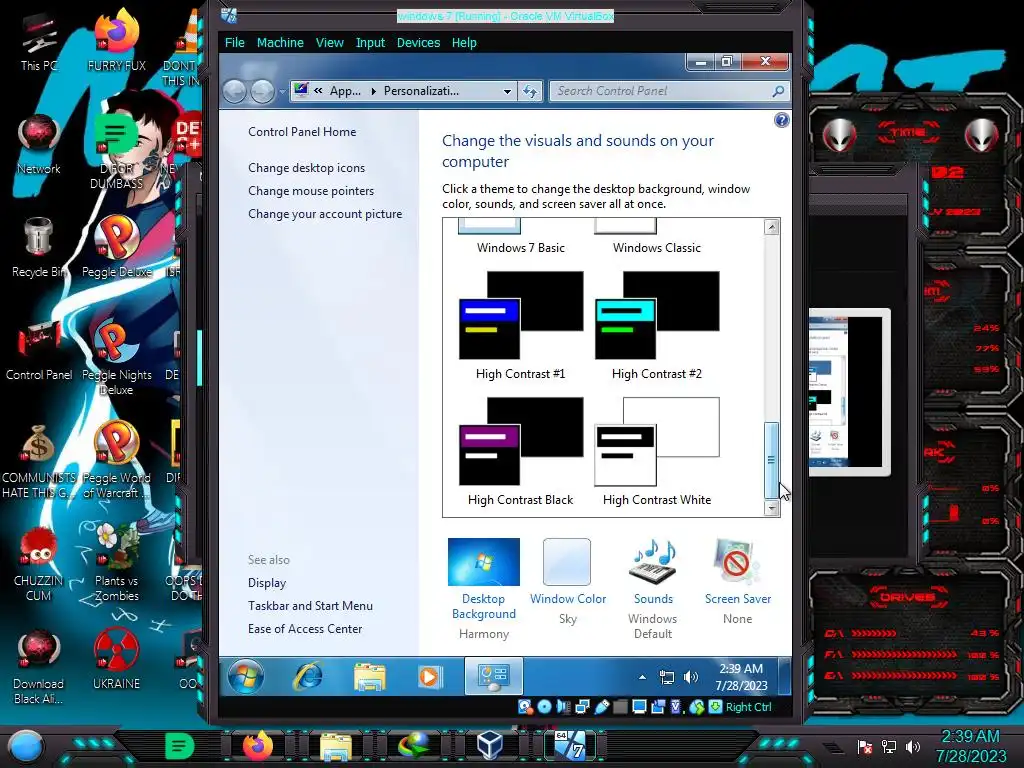Open the guest Windows 7 Start button

(246, 677)
